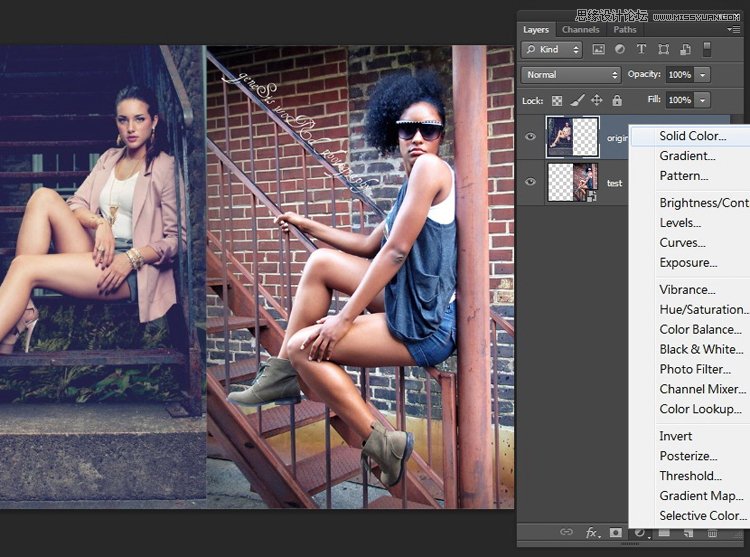750x557 pixels.
Task: Expand the Opacity slider dropdown arrow
Action: (703, 75)
